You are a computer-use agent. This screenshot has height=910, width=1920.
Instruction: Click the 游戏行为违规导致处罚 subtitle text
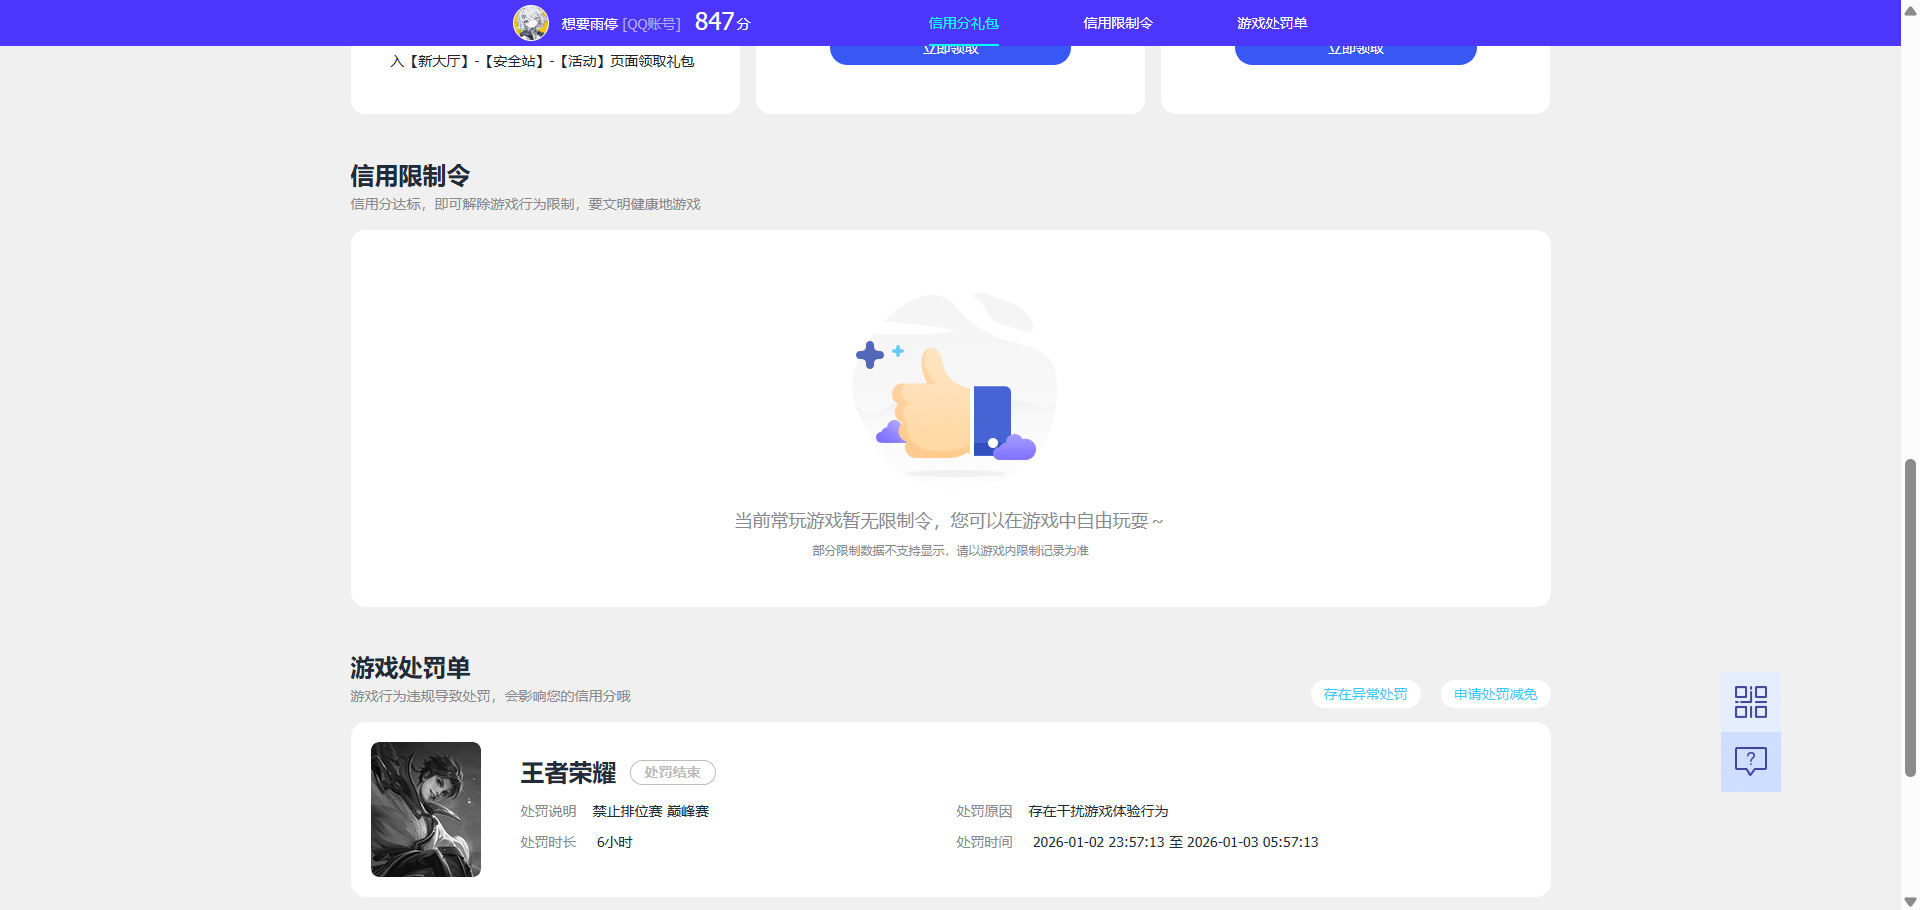coord(490,696)
